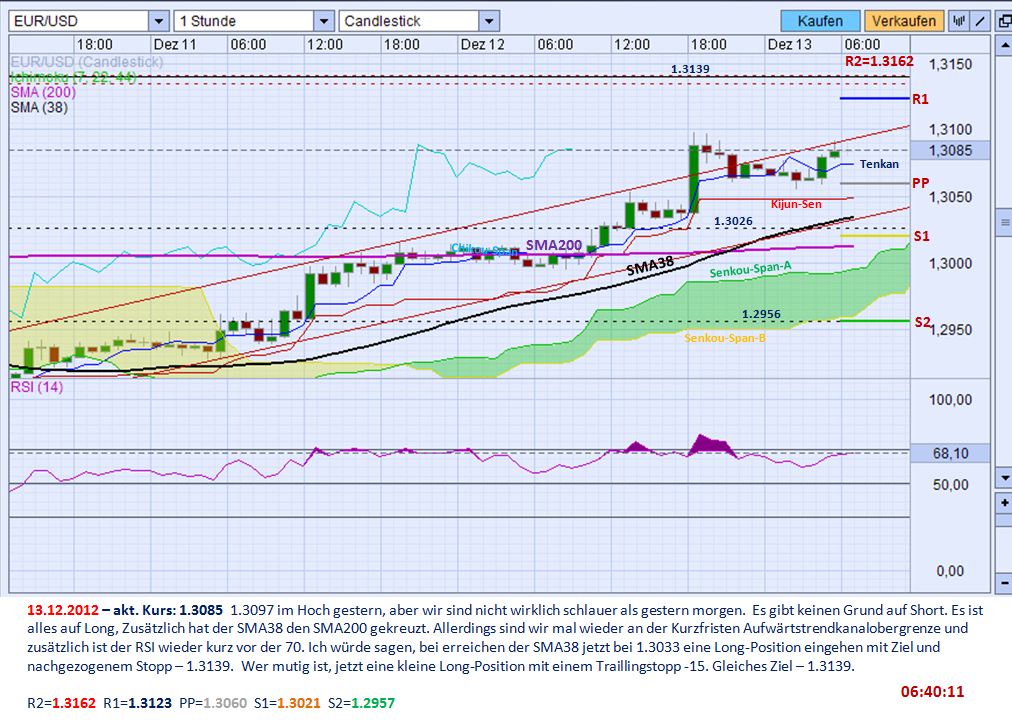Click the Dez 13 date on time axis
The image size is (1012, 728).
[789, 45]
